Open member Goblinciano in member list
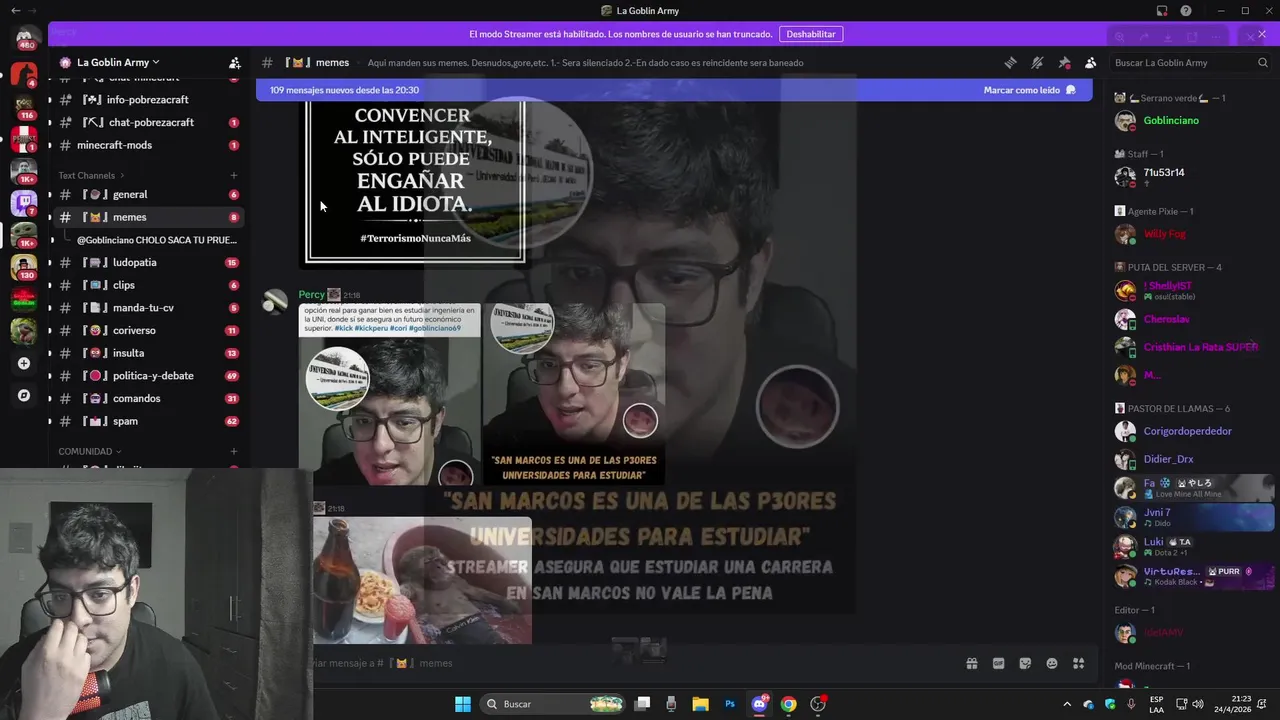Screen dimensions: 1280x720 (1192, 121)
